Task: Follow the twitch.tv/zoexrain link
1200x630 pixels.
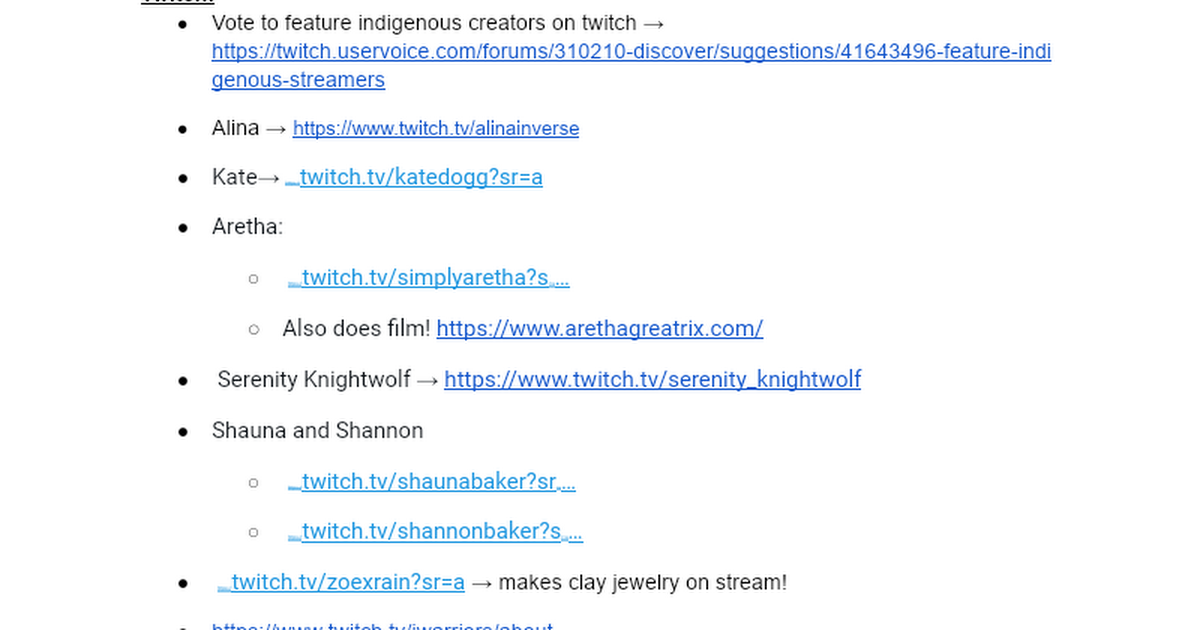Action: click(347, 583)
